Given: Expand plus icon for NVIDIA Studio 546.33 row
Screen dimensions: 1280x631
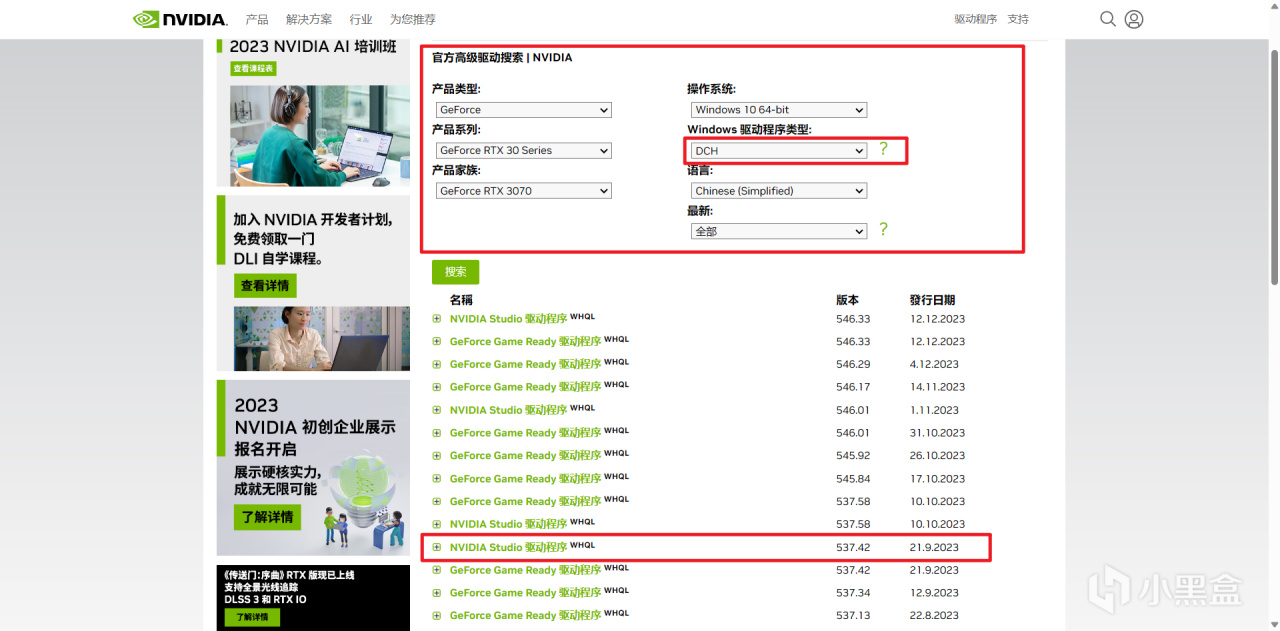Looking at the screenshot, I should coord(437,319).
